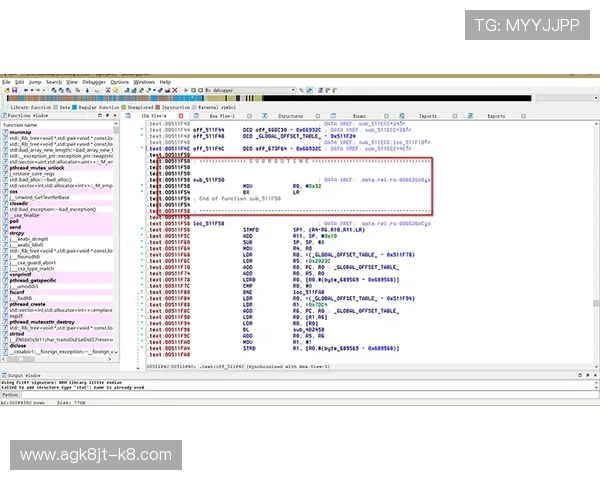Click the Functions window horizontal scrollbar

57,359
